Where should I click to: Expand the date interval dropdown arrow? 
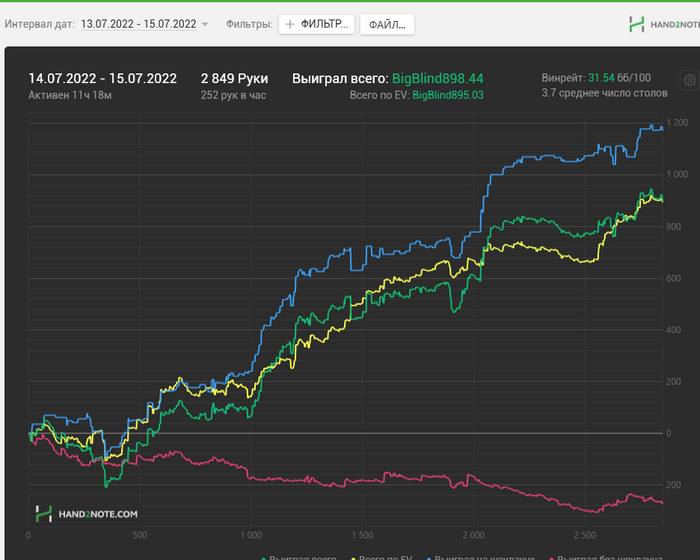click(205, 24)
